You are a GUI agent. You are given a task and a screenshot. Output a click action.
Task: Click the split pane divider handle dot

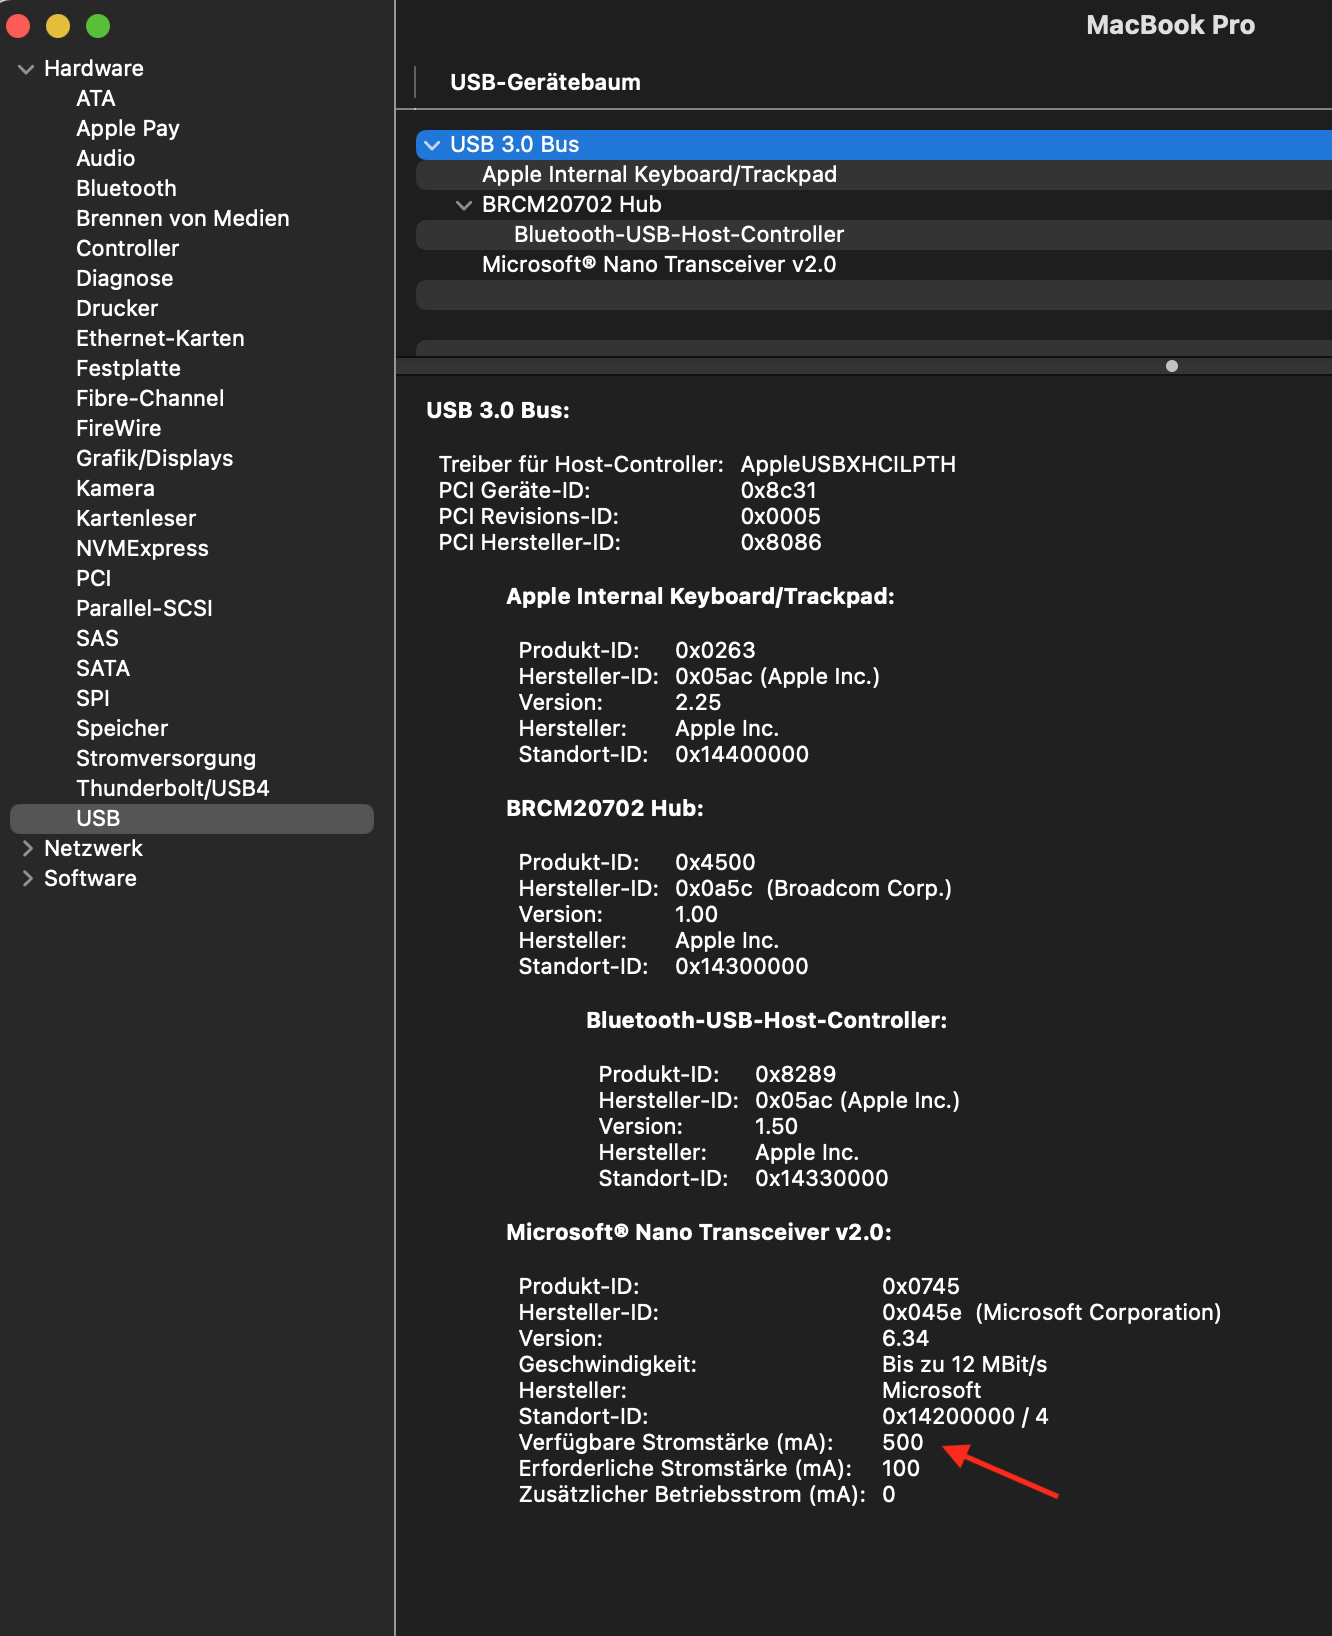pos(1172,366)
